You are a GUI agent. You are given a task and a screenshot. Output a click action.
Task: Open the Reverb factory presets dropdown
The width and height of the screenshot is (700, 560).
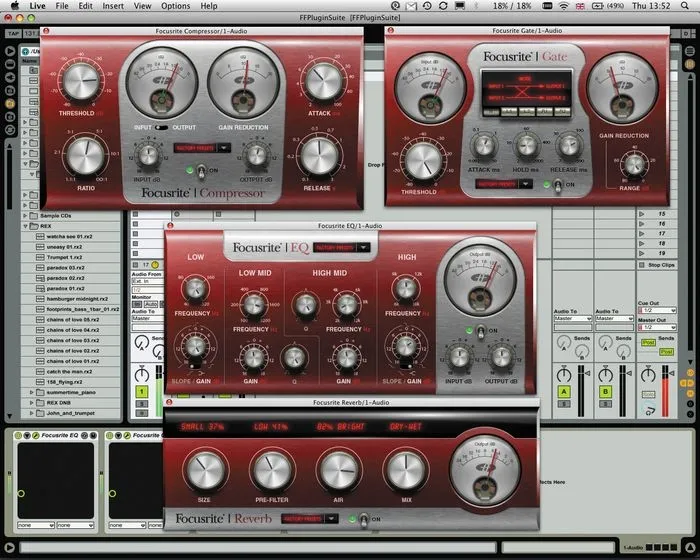coord(310,519)
